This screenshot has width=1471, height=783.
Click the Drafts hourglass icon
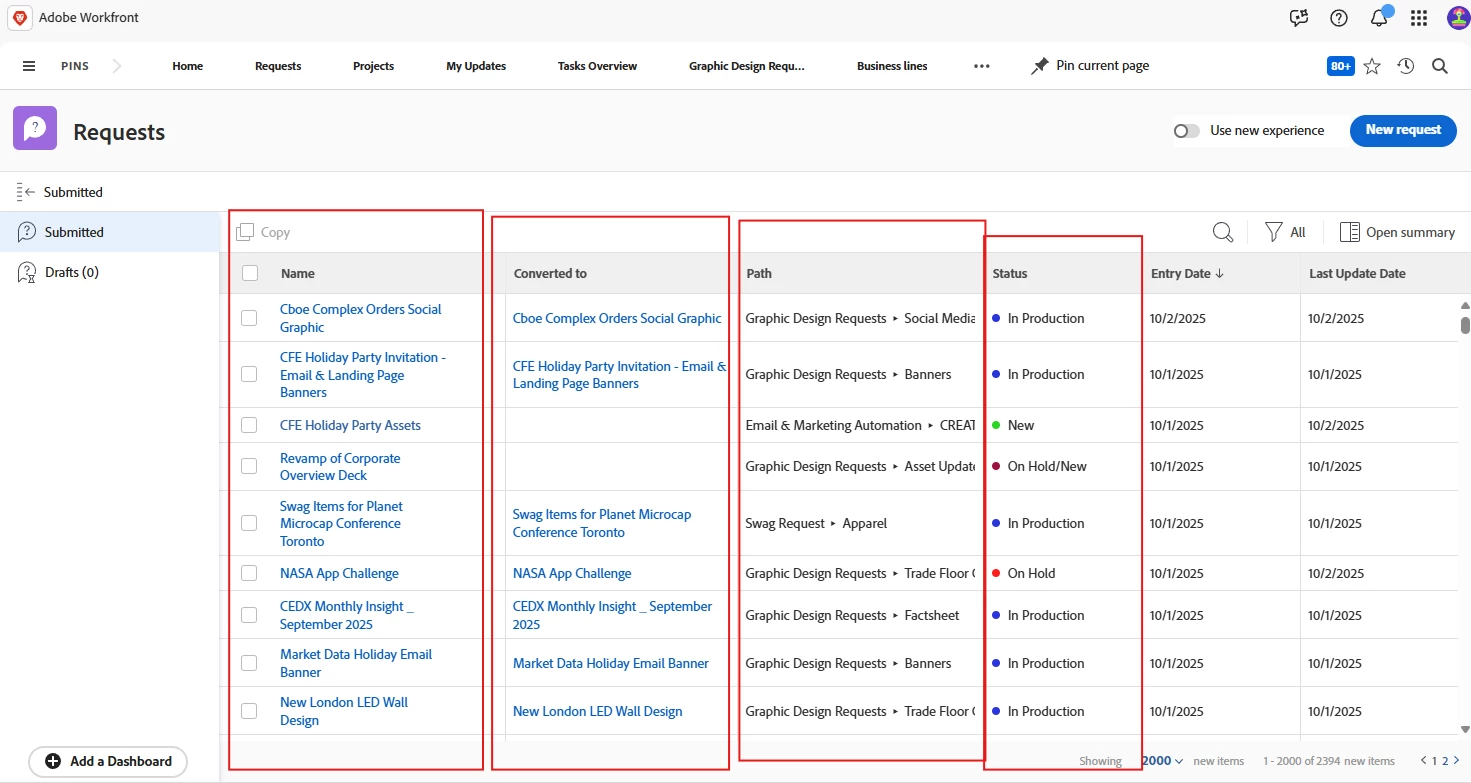coord(28,272)
